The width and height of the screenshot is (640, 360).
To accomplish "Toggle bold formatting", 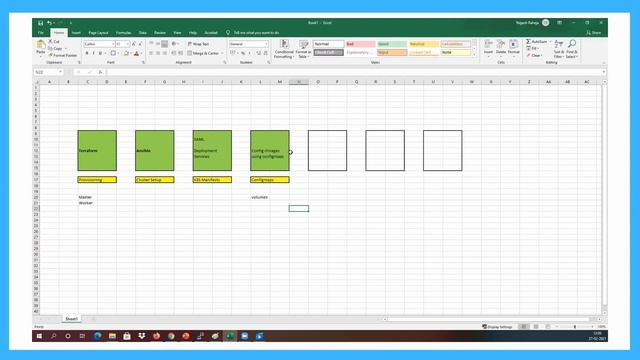I will point(87,53).
